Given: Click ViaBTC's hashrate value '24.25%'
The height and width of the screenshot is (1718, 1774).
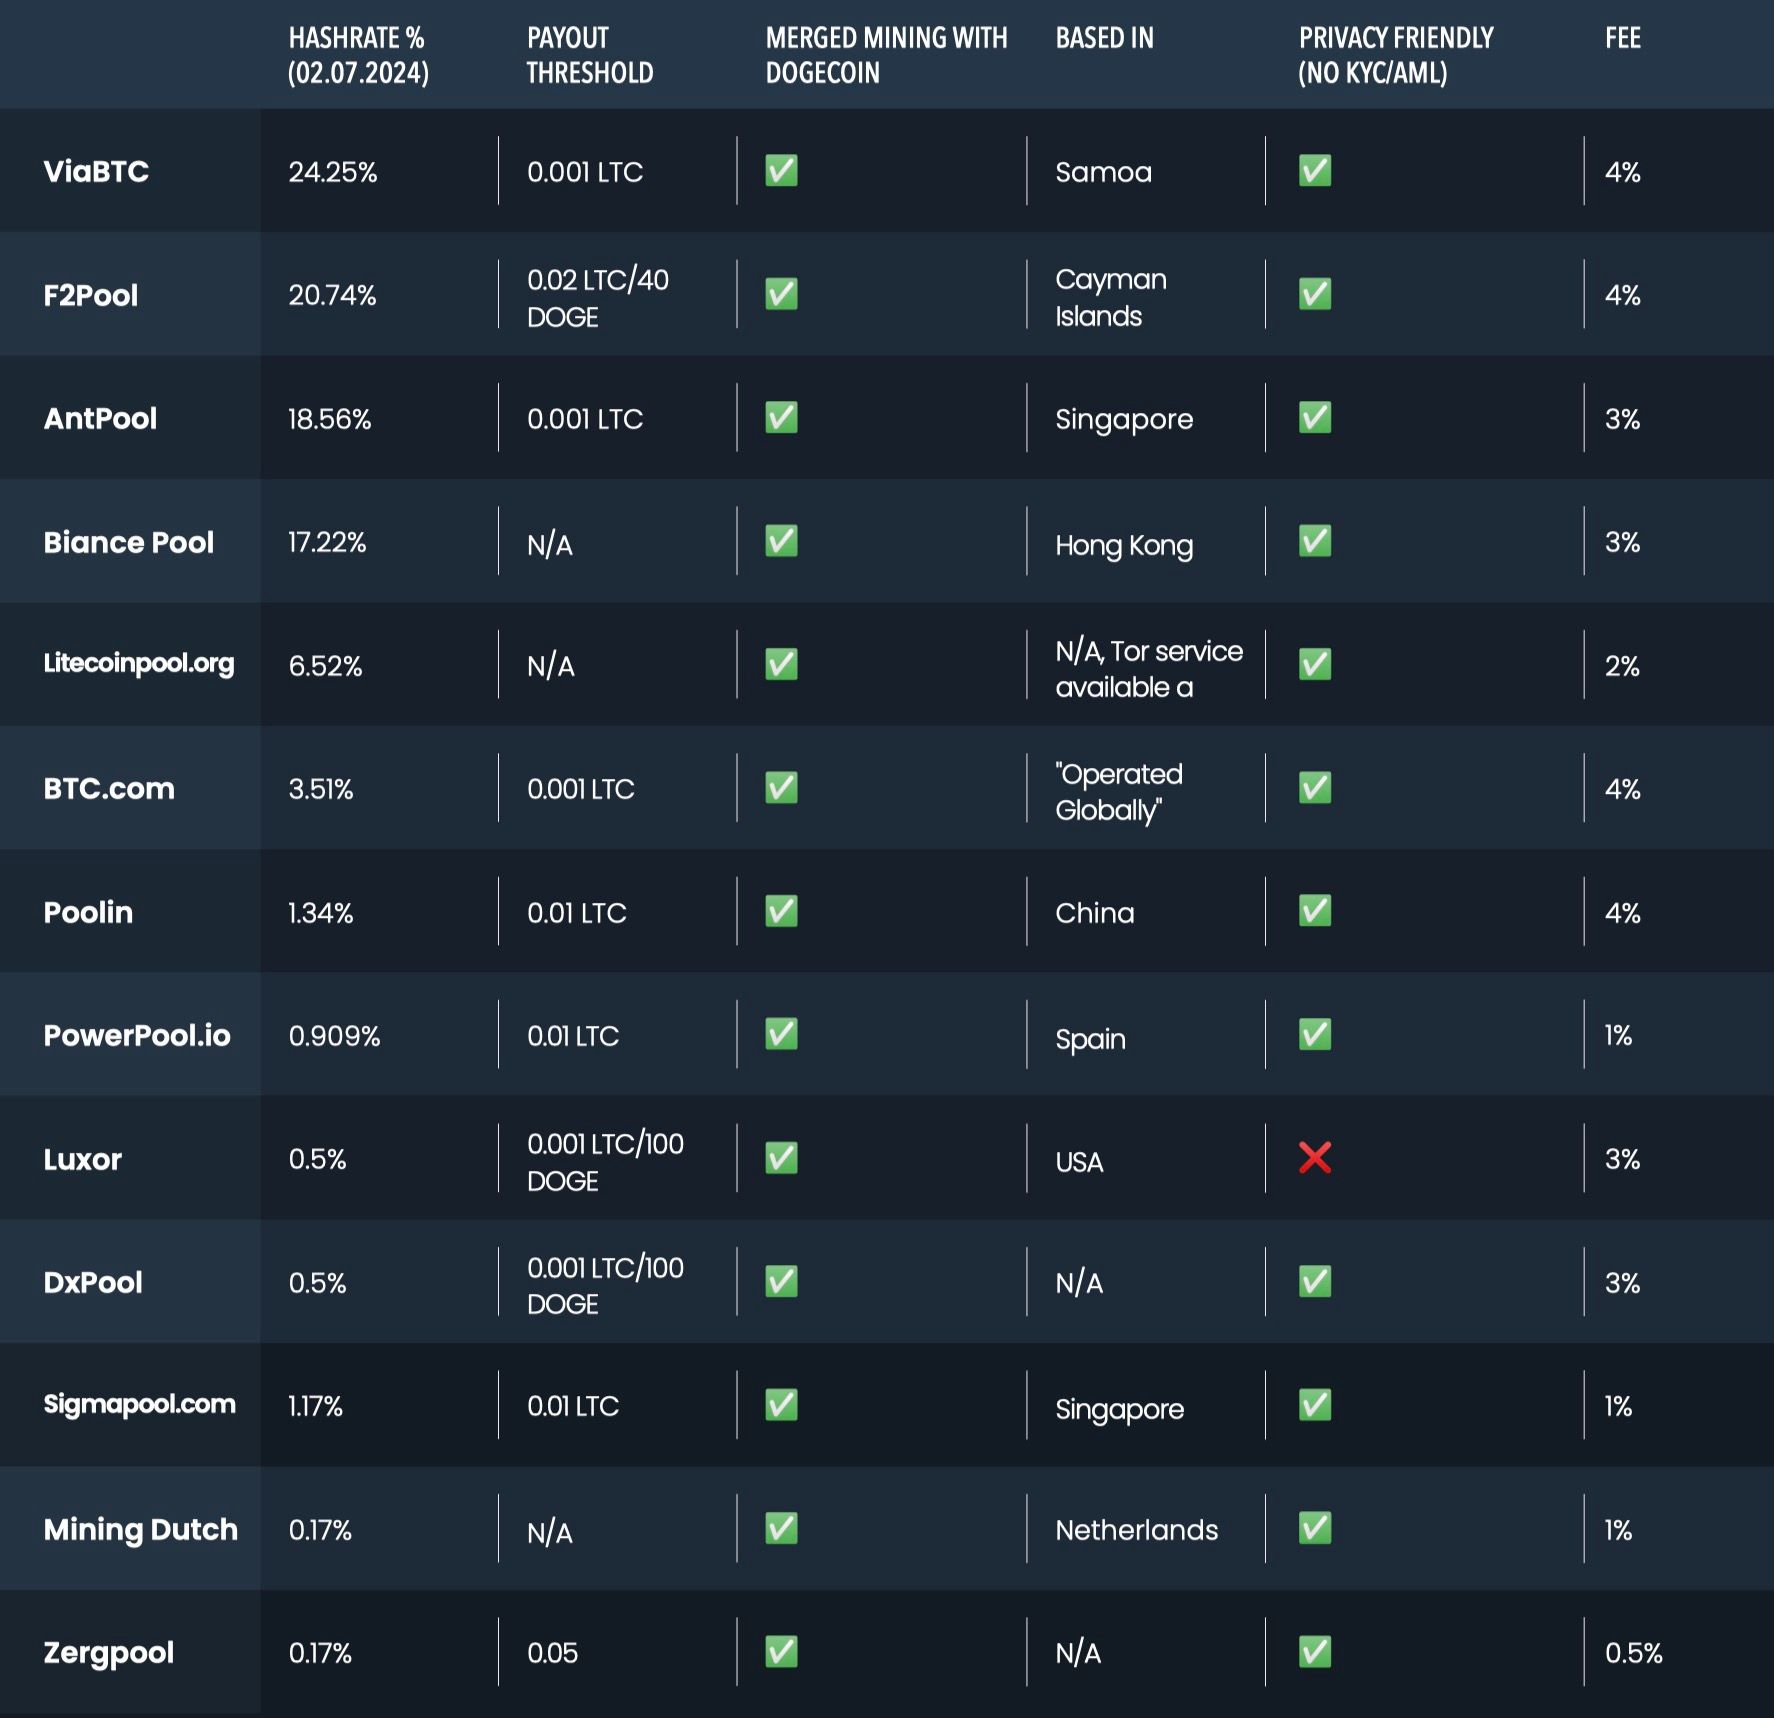Looking at the screenshot, I should coord(333,172).
